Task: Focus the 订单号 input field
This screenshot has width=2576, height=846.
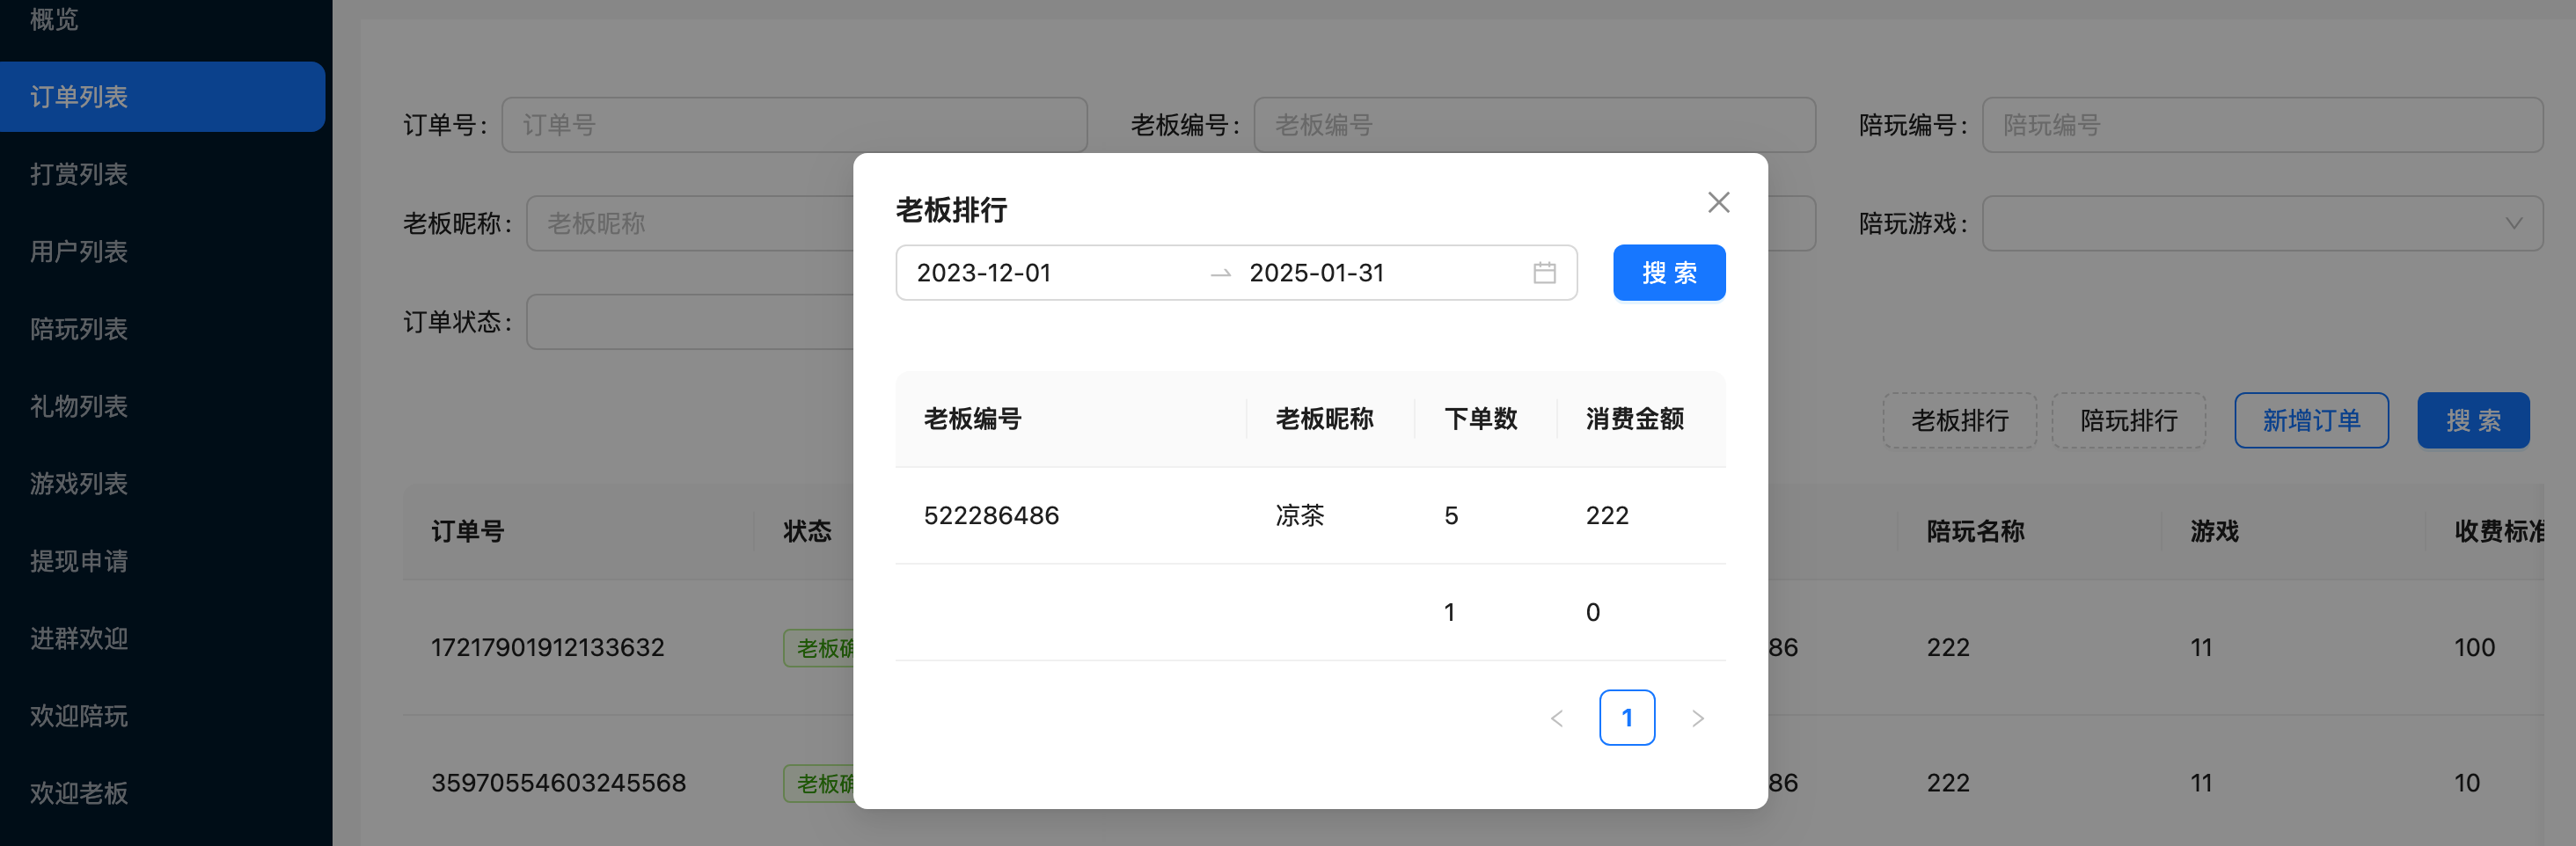Action: (794, 125)
